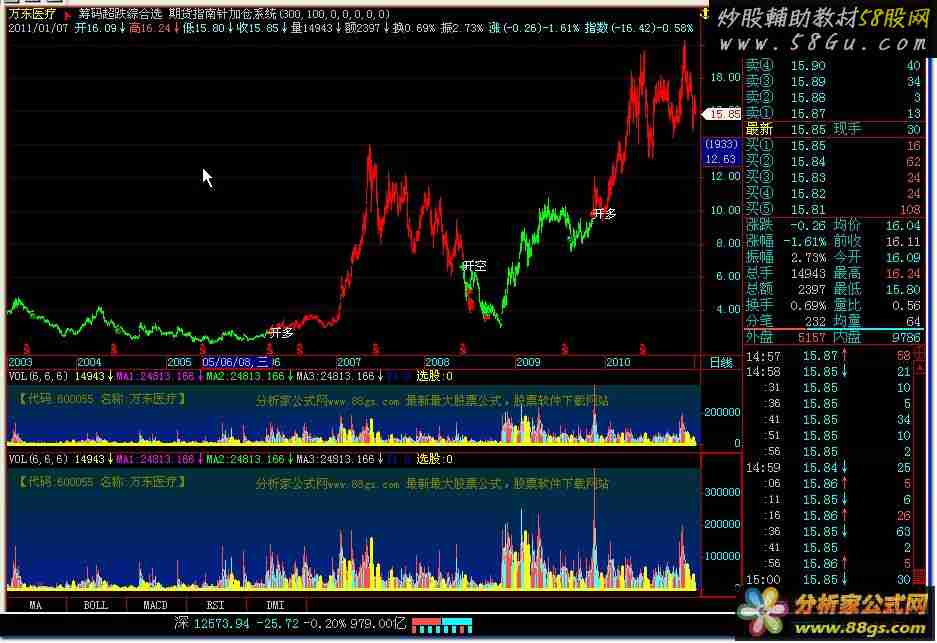The height and width of the screenshot is (643, 937).
Task: Click the stock name 万东医疗
Action: (x=32, y=14)
